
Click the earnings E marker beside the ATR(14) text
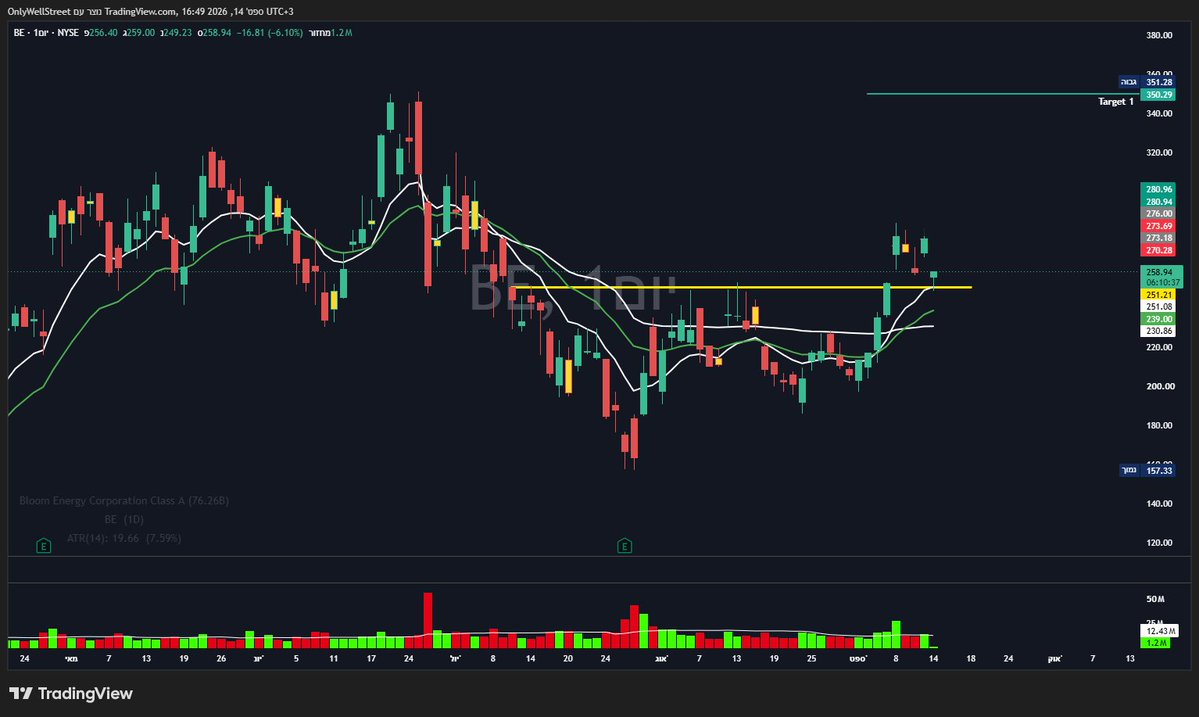[x=44, y=546]
